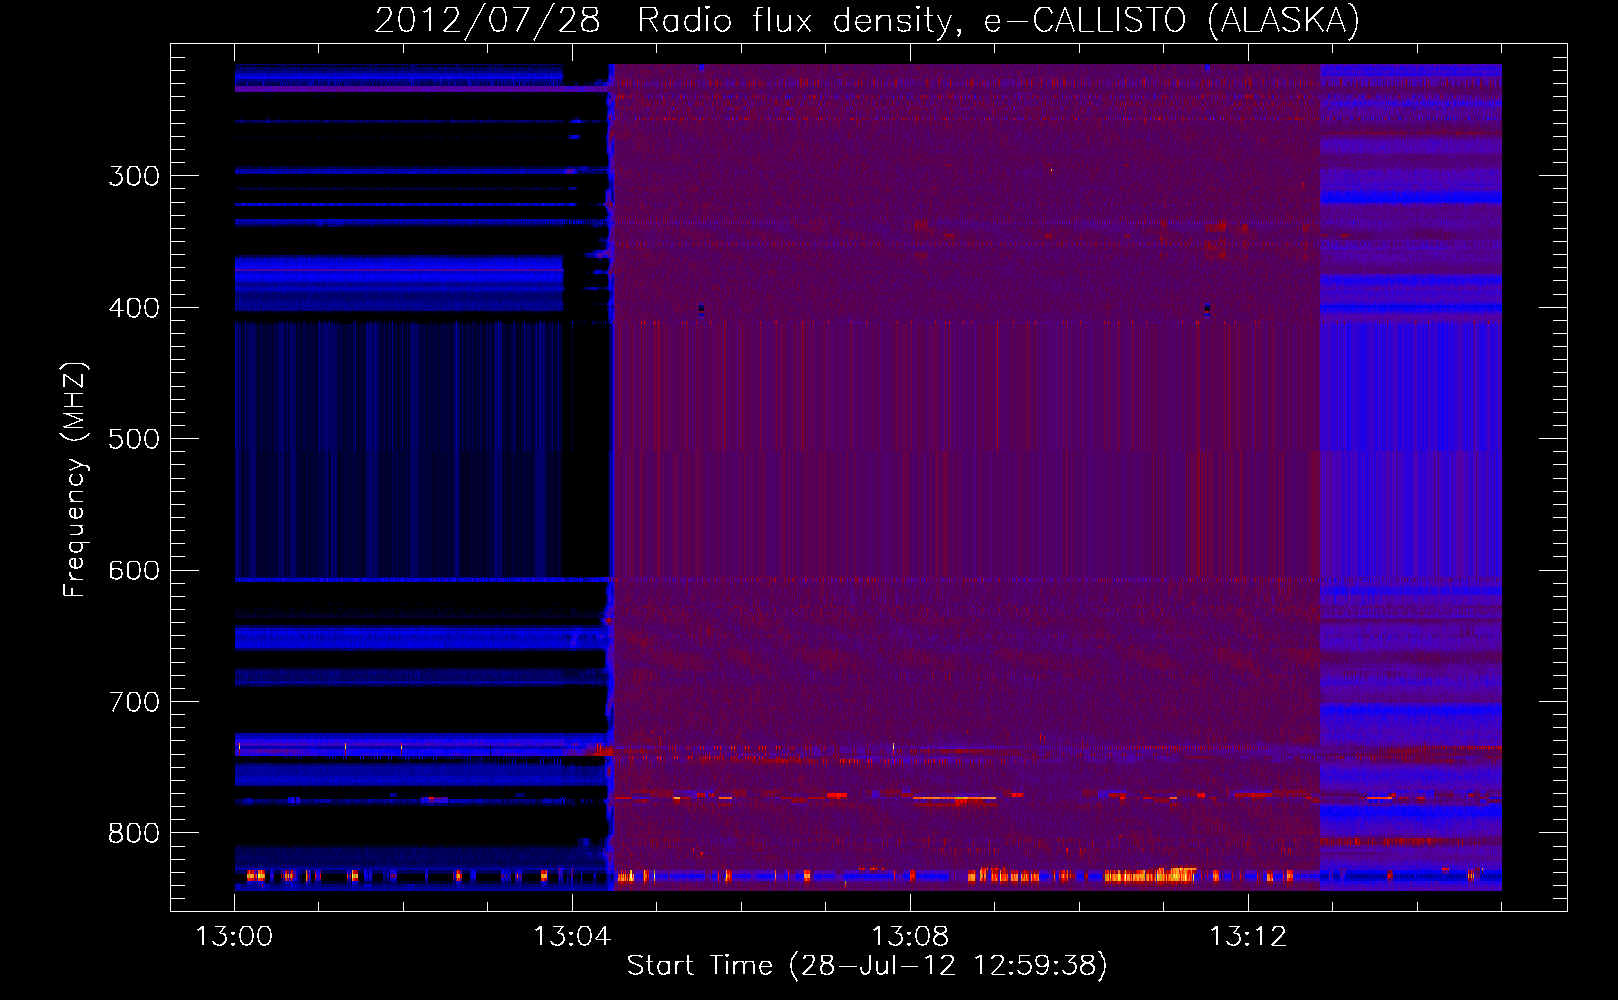Click the 500 frequency tick label

pos(134,439)
